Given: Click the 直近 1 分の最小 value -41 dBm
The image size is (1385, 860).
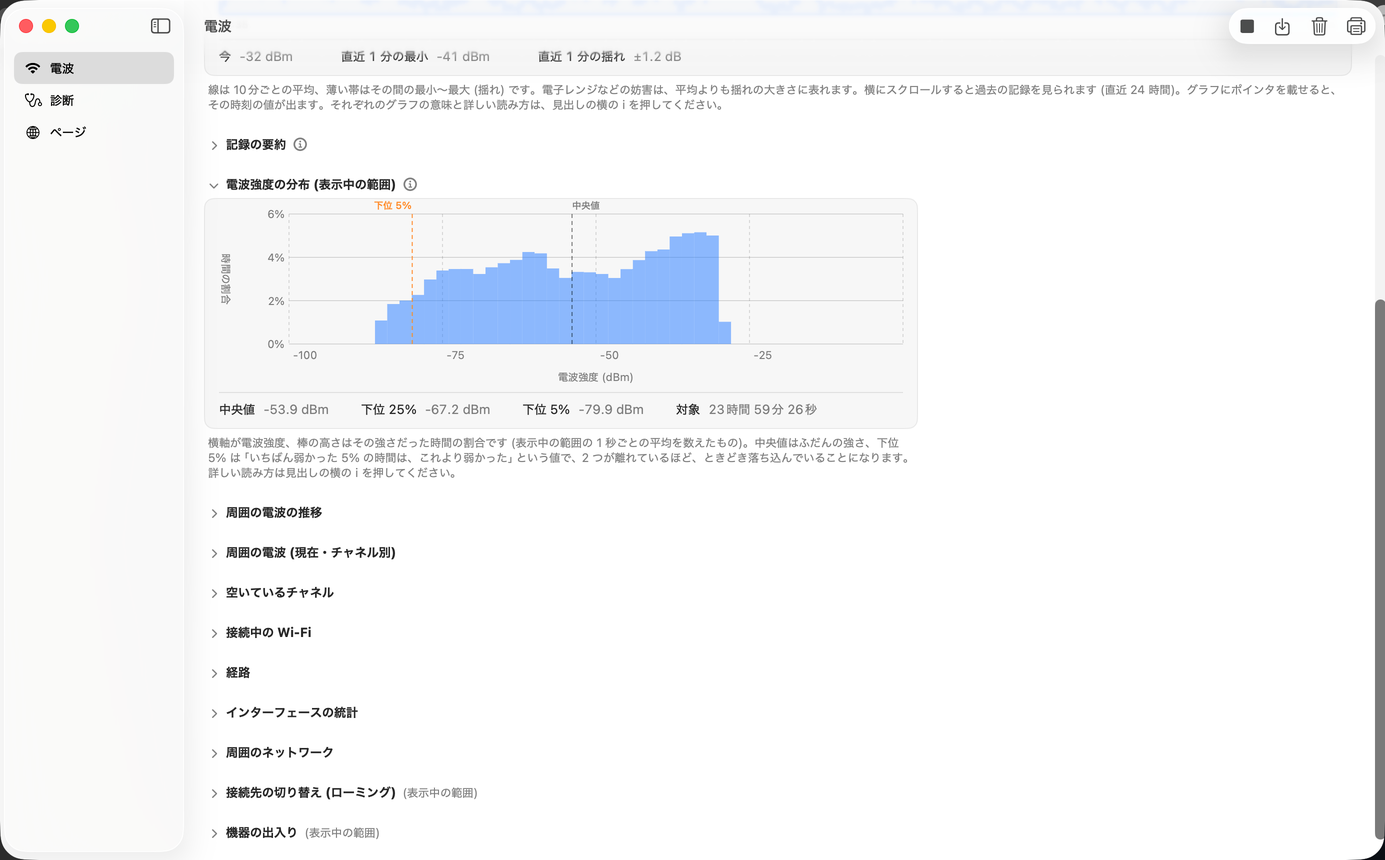Looking at the screenshot, I should coord(463,57).
